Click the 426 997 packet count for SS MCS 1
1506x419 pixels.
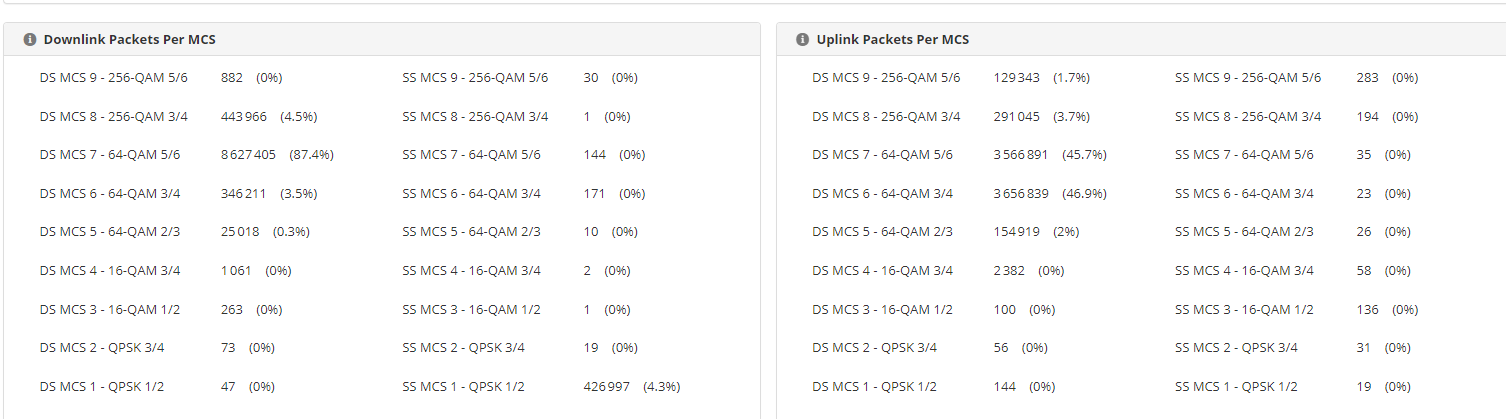[x=606, y=387]
